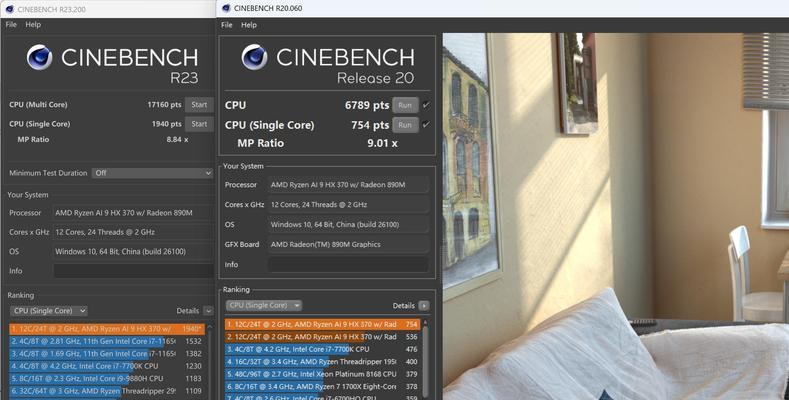Click the 1940 pts single core score
789x400 pixels.
[167, 124]
